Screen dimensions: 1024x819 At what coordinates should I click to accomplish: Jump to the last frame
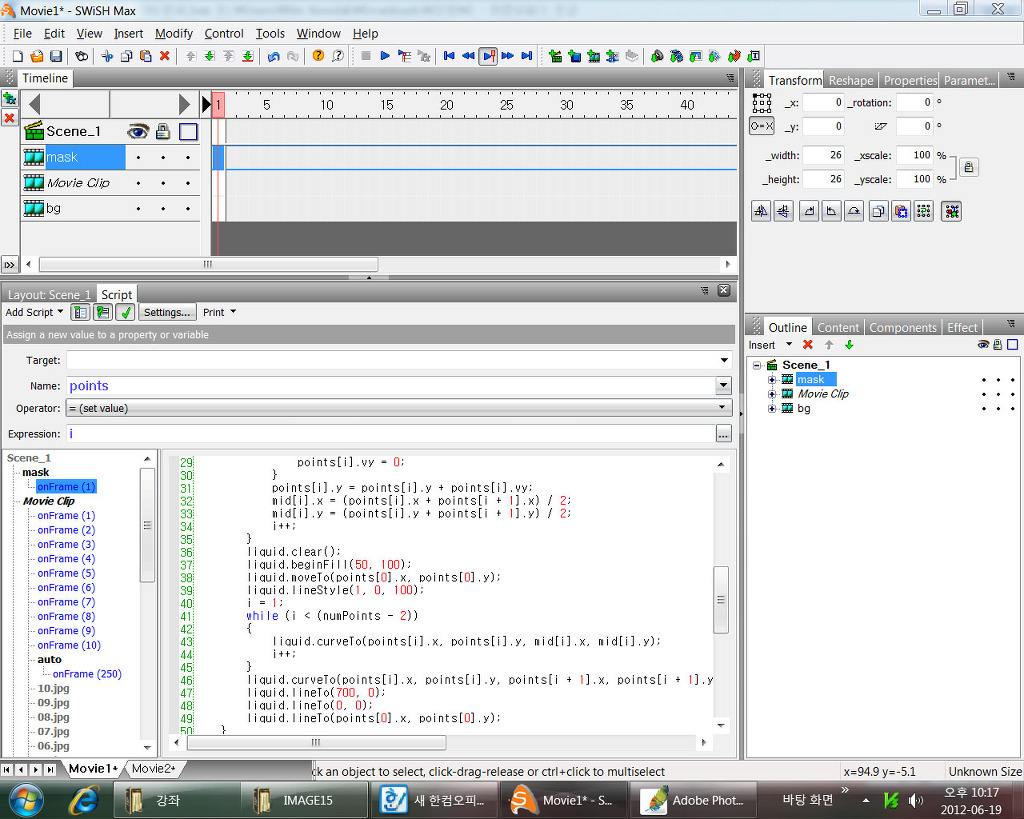pos(526,56)
